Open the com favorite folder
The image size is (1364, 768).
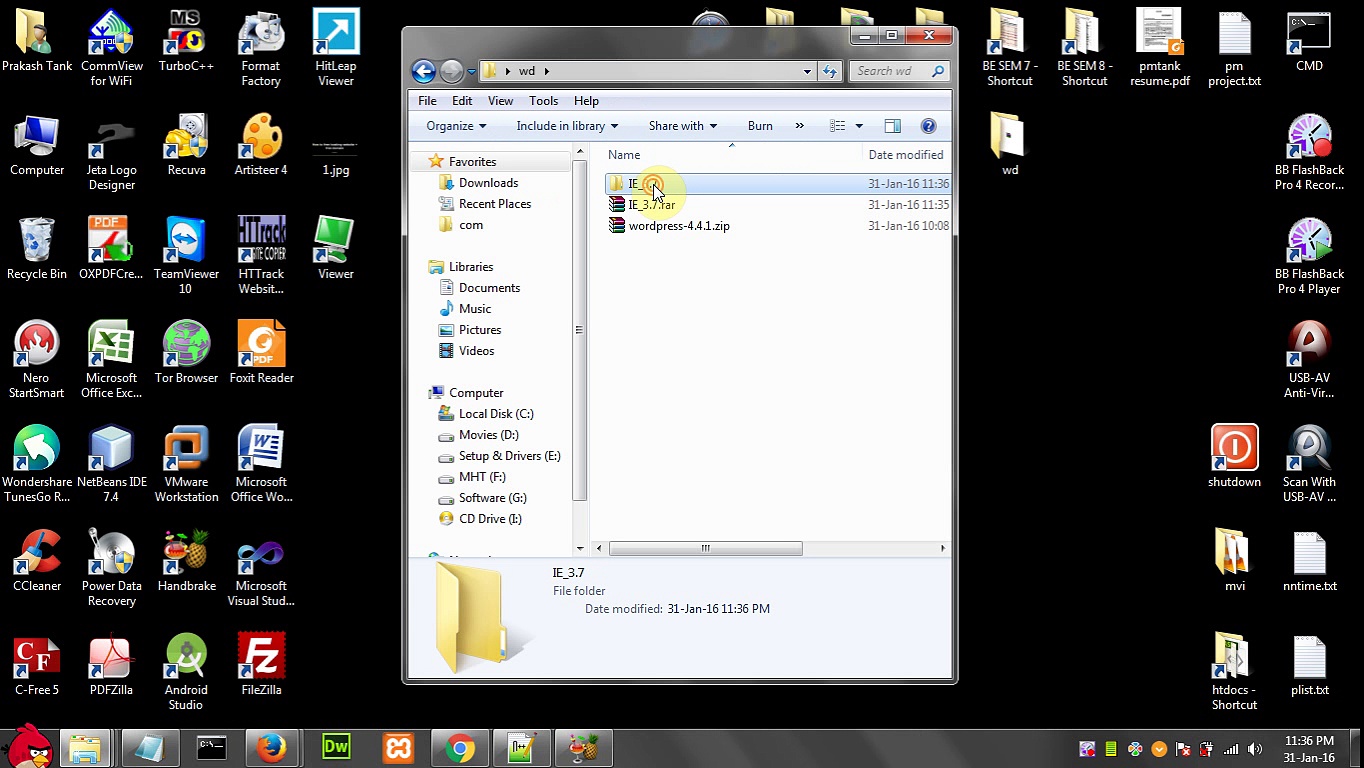[470, 225]
